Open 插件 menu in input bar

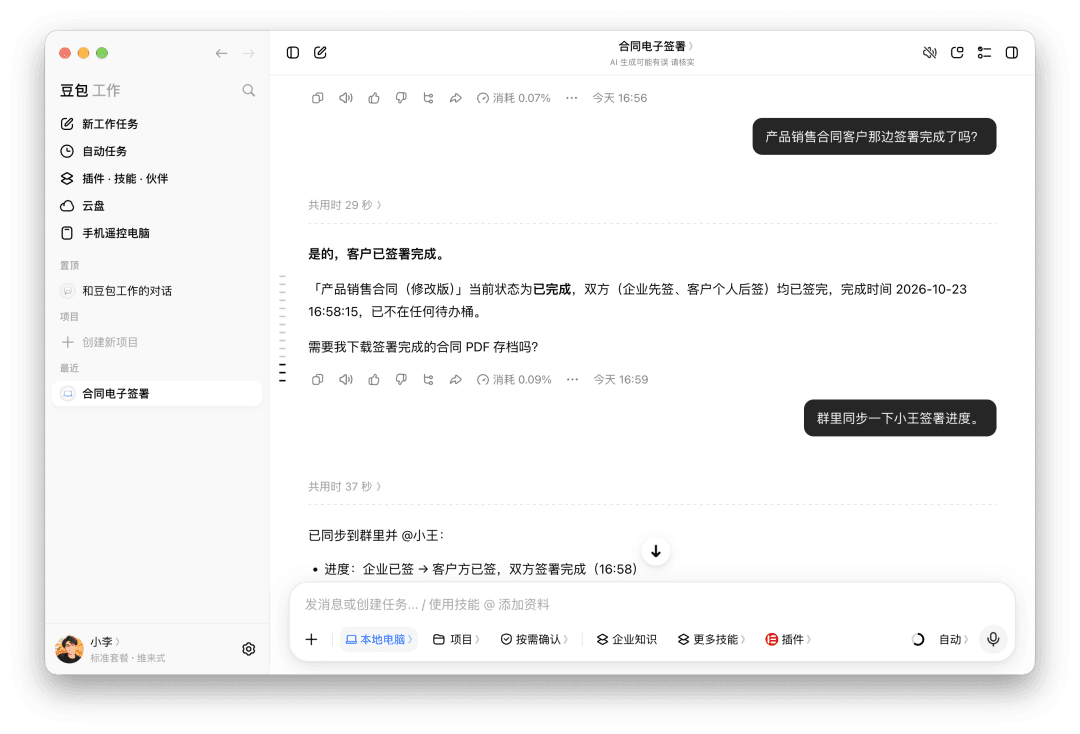(788, 640)
